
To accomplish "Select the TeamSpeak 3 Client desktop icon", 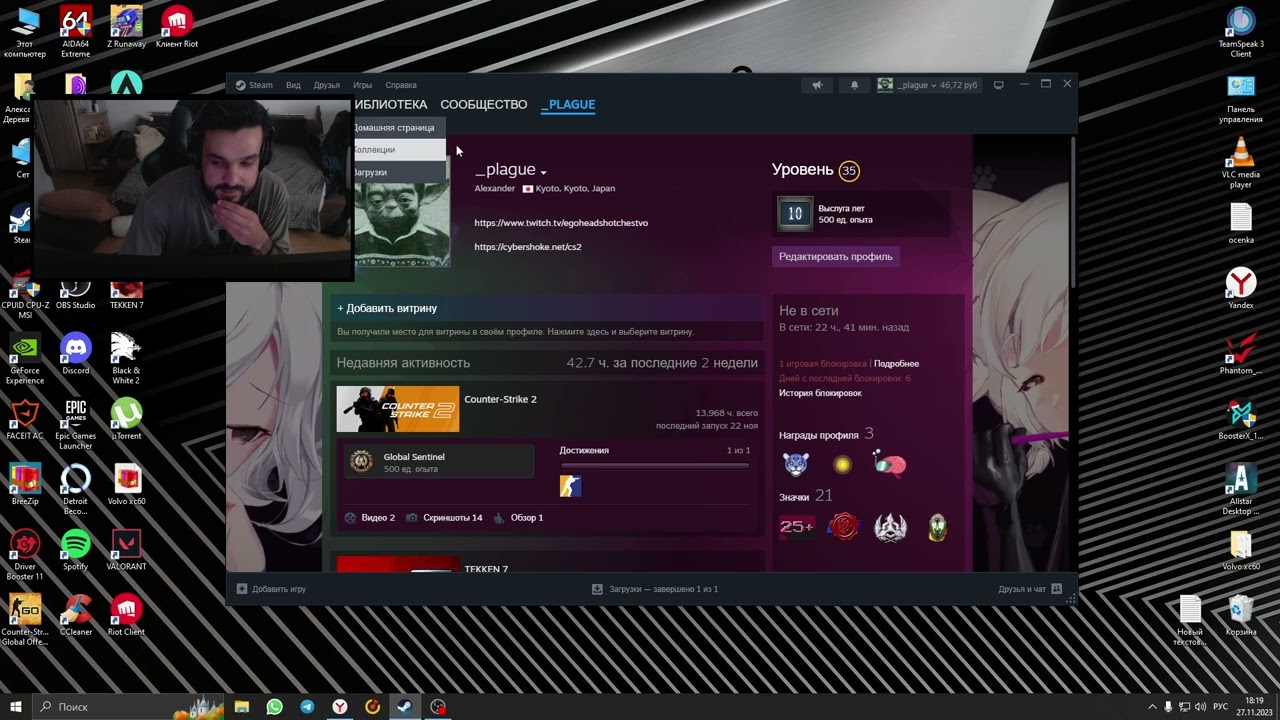I will tap(1241, 32).
